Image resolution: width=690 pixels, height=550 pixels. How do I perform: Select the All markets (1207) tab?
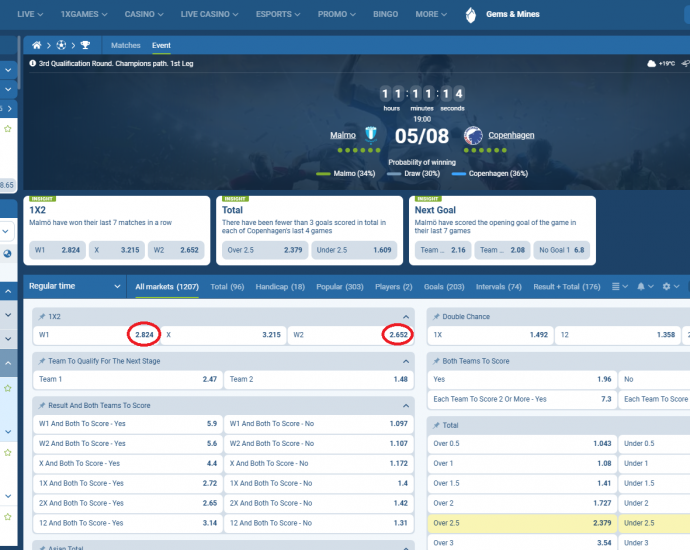coord(167,287)
